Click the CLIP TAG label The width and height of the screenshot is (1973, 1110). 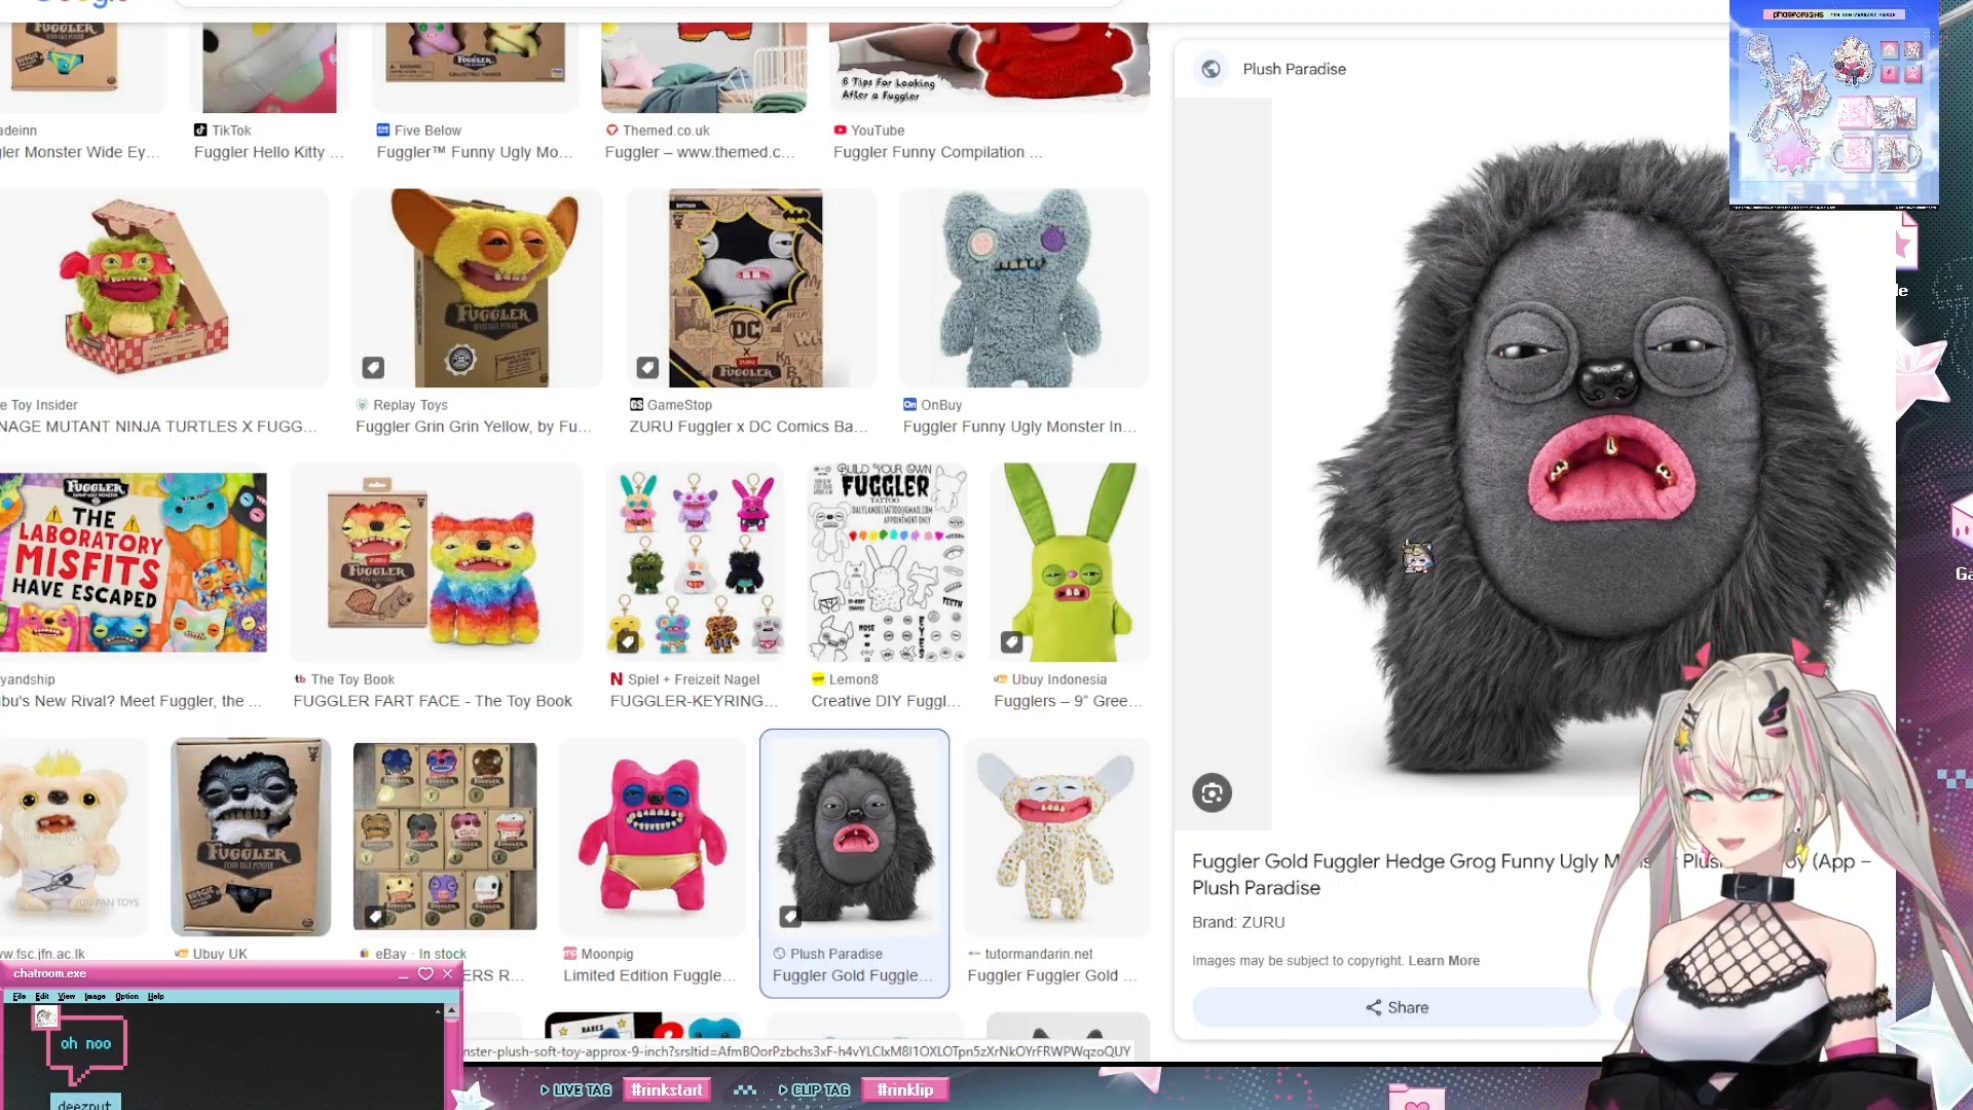pyautogui.click(x=814, y=1090)
